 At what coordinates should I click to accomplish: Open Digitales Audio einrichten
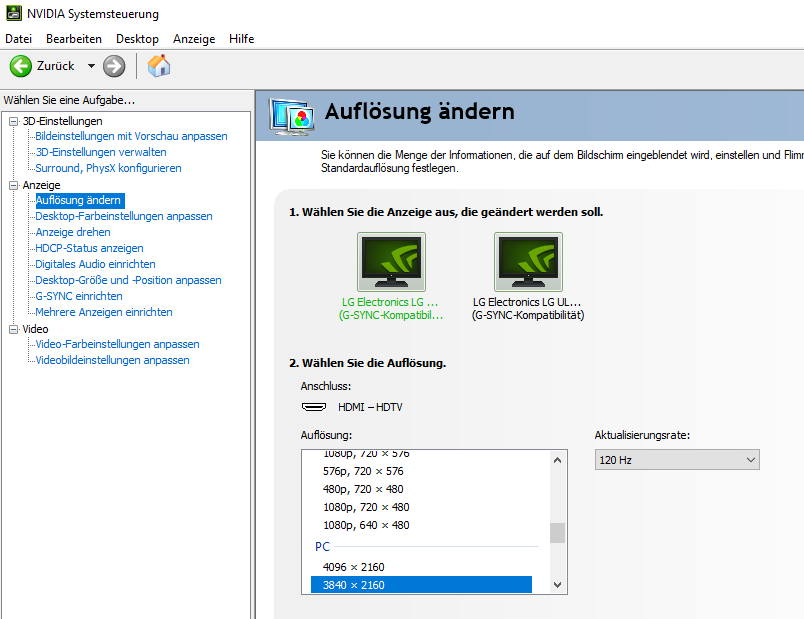point(95,264)
